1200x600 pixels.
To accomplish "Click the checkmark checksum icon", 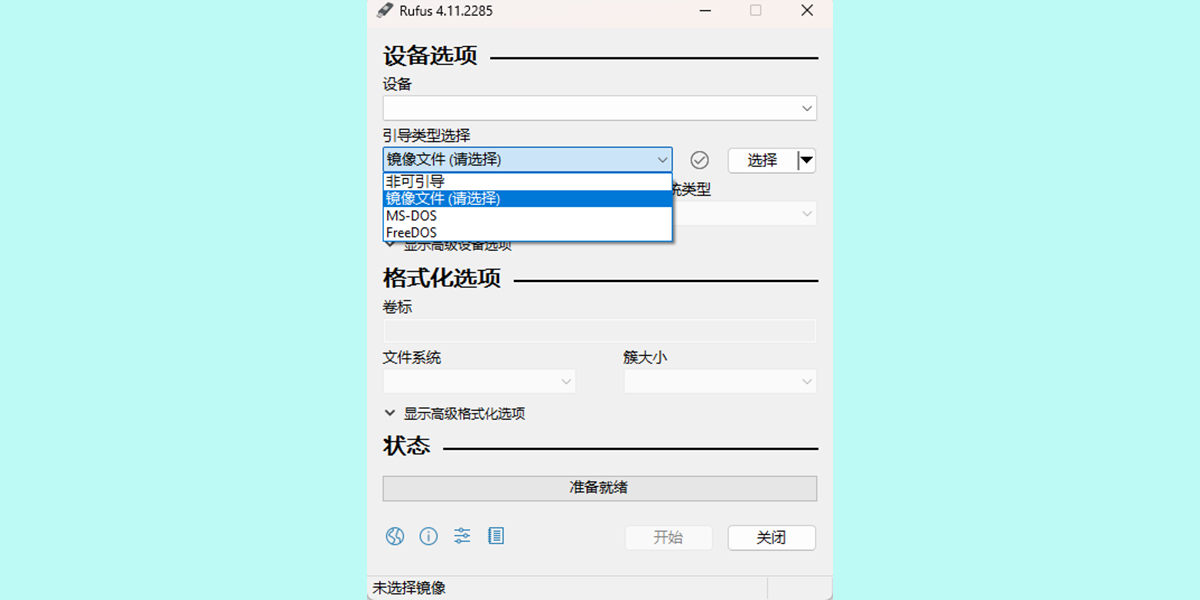I will click(x=700, y=160).
